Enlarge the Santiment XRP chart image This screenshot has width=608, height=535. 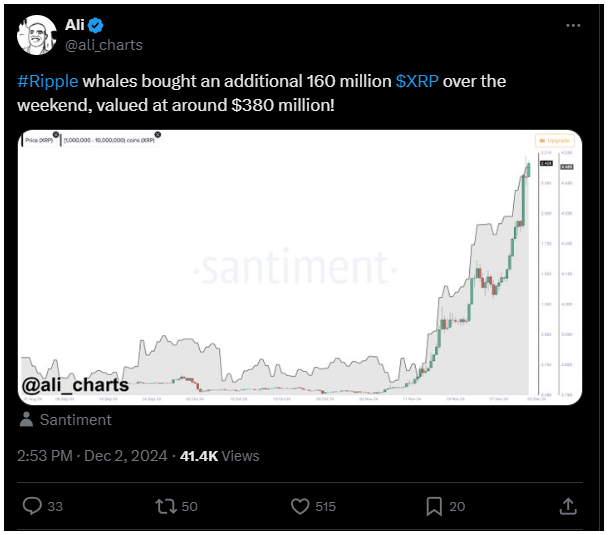click(300, 268)
